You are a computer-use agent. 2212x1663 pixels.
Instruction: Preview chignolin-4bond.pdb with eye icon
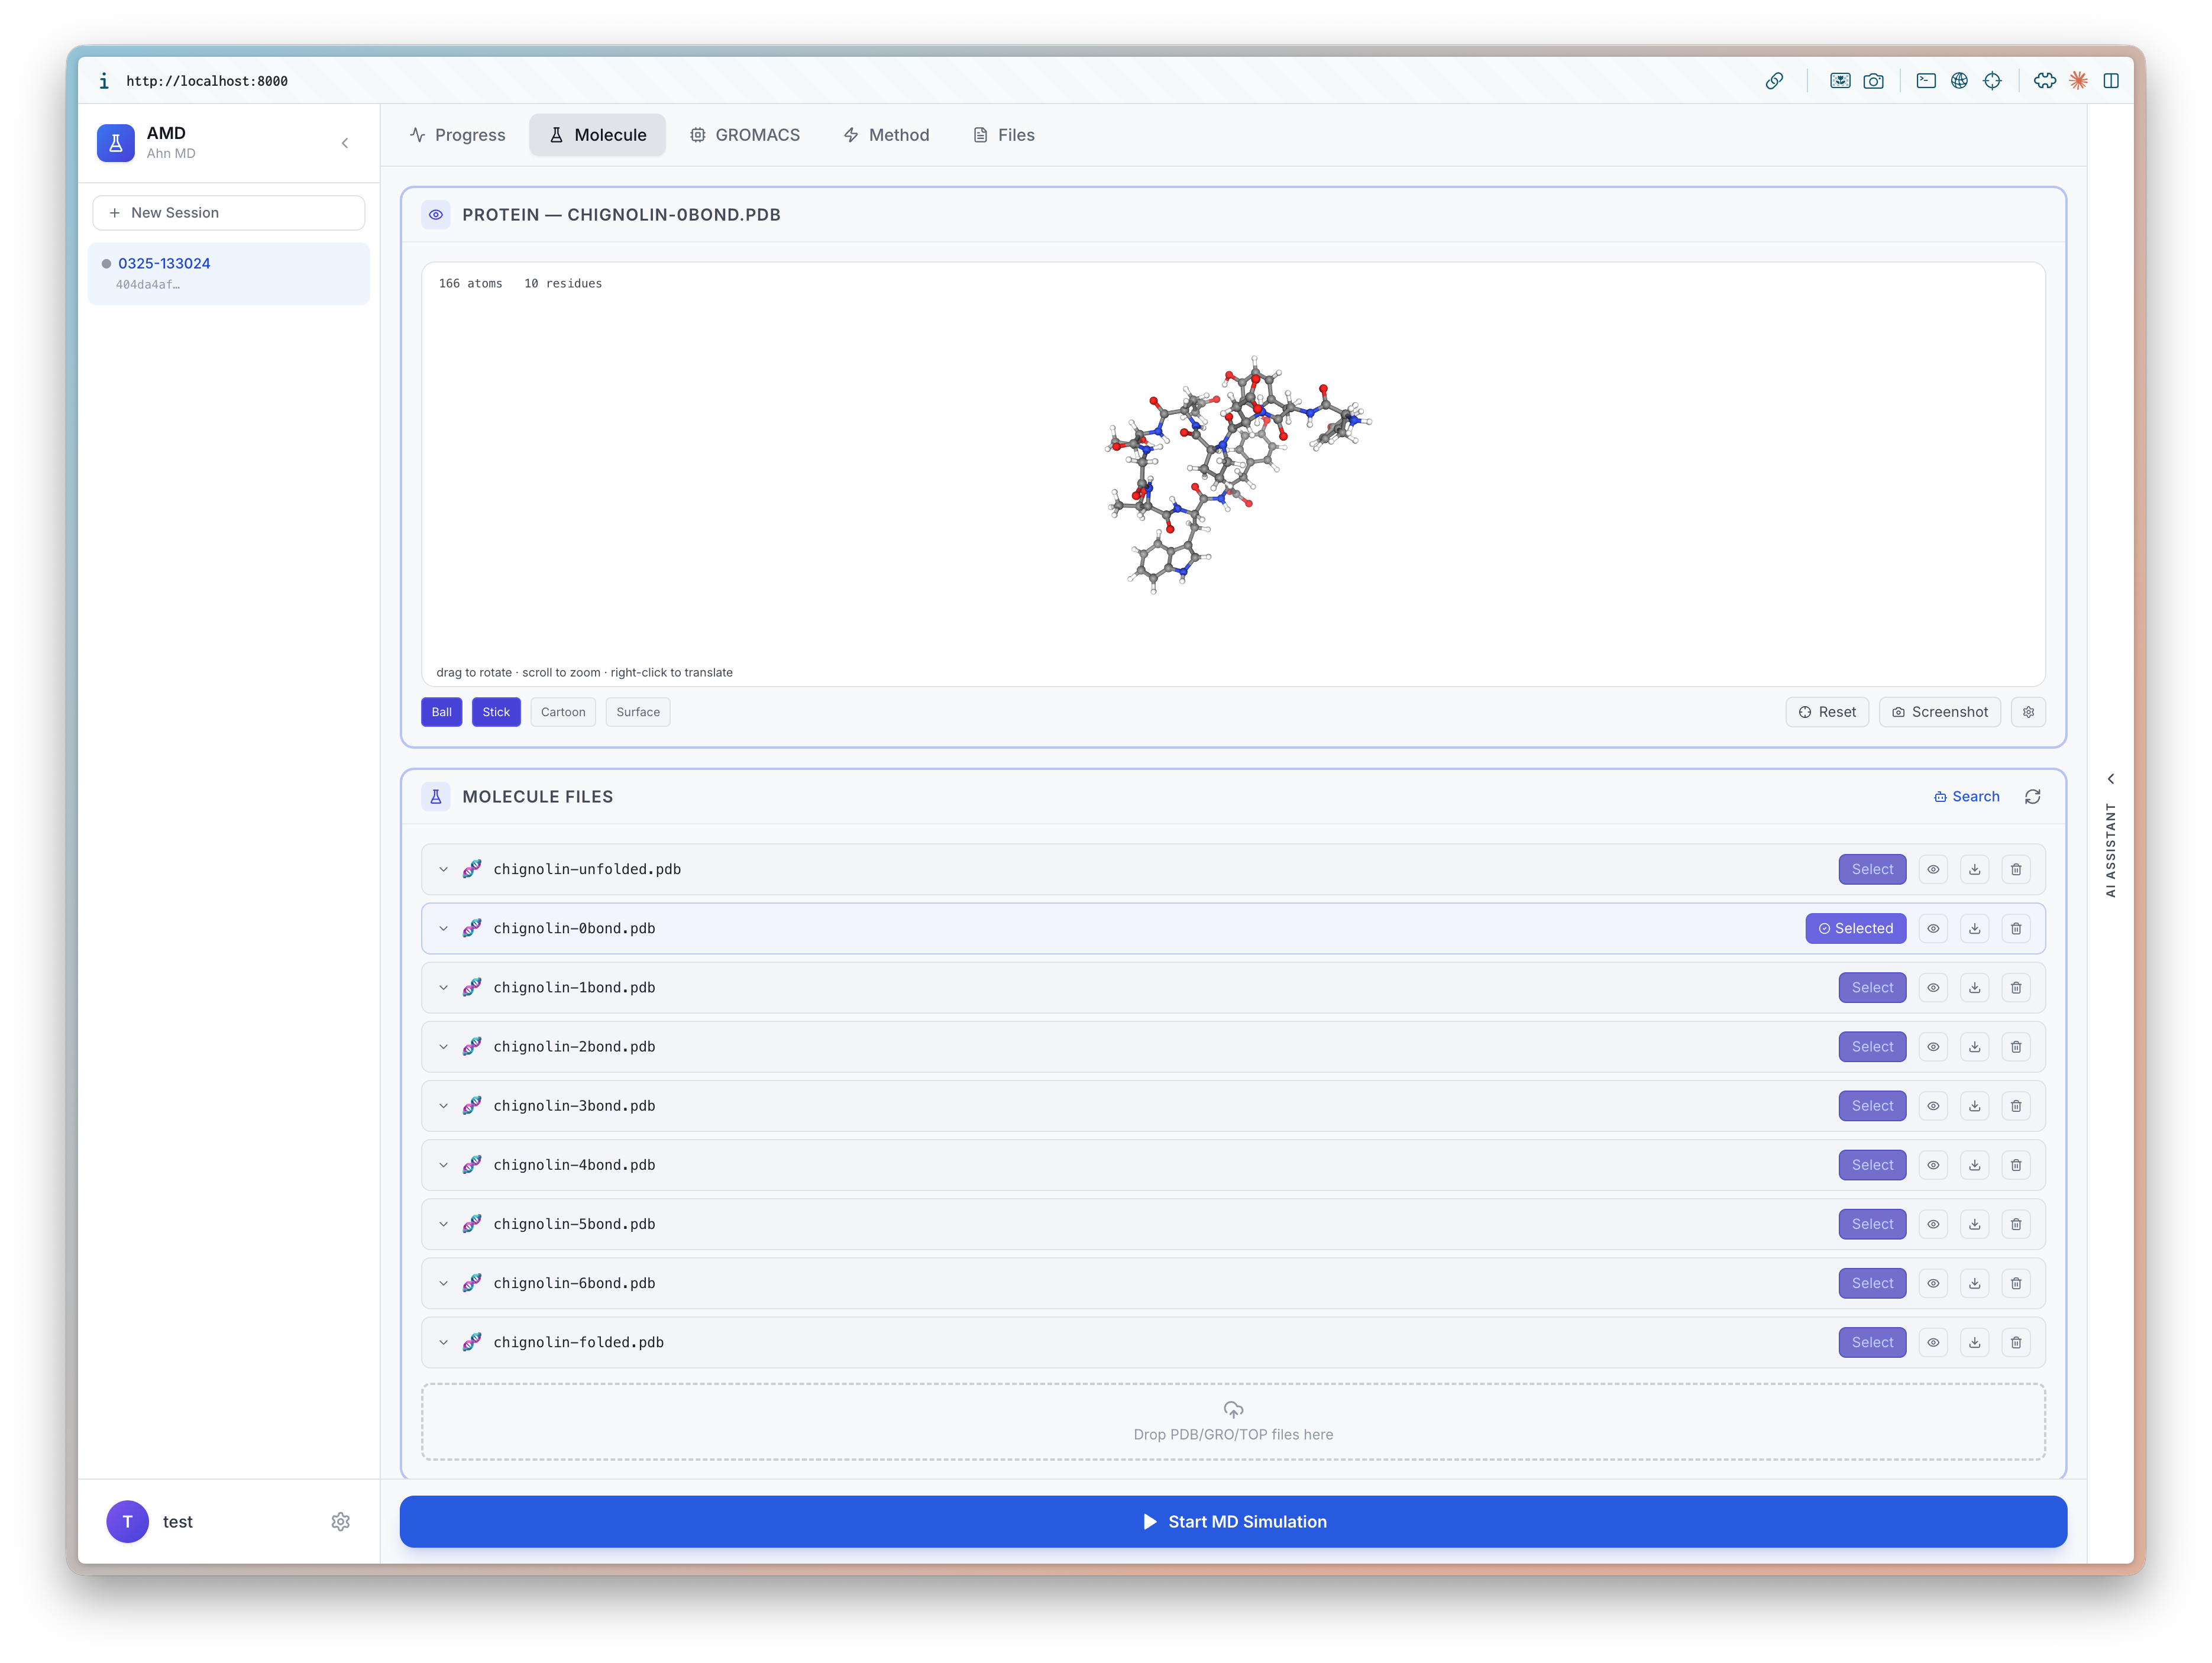pos(1933,1165)
